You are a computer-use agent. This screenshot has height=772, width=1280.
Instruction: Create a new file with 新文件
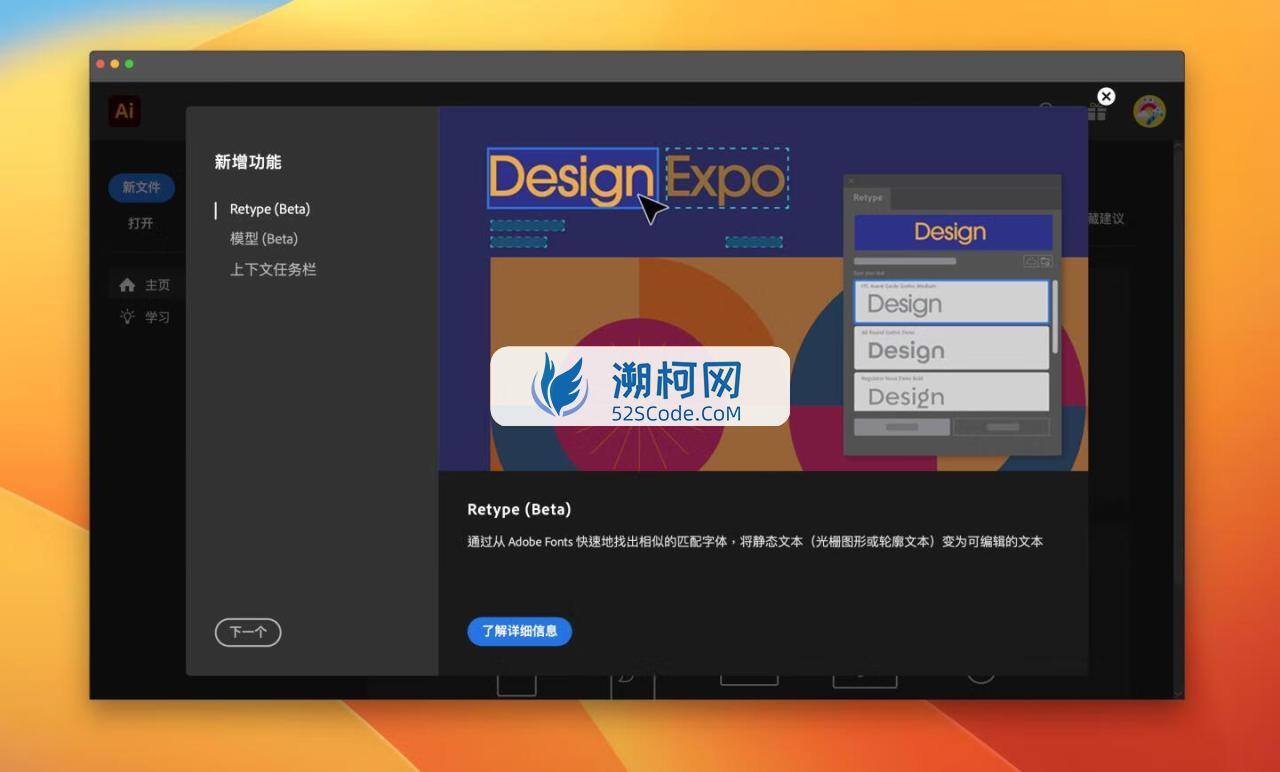[x=141, y=187]
